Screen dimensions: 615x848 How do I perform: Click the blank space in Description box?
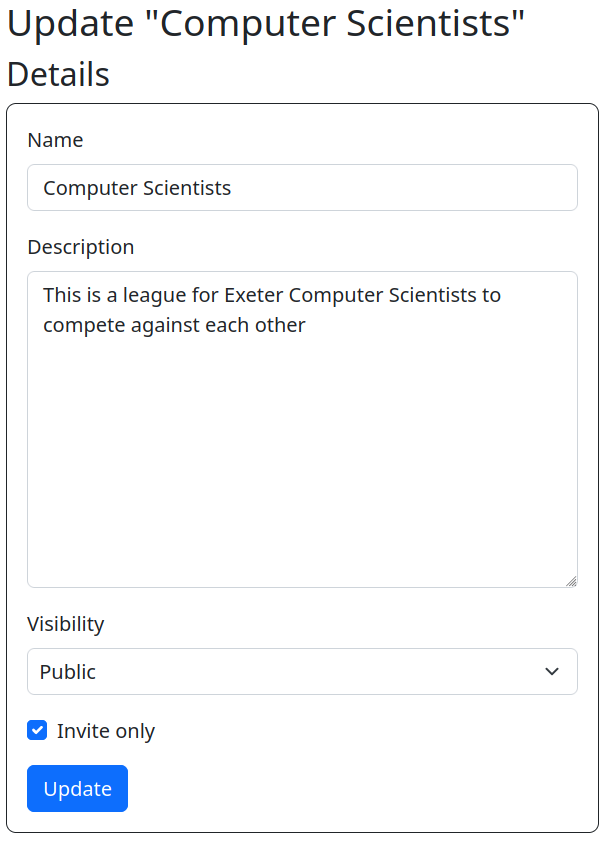(x=302, y=470)
